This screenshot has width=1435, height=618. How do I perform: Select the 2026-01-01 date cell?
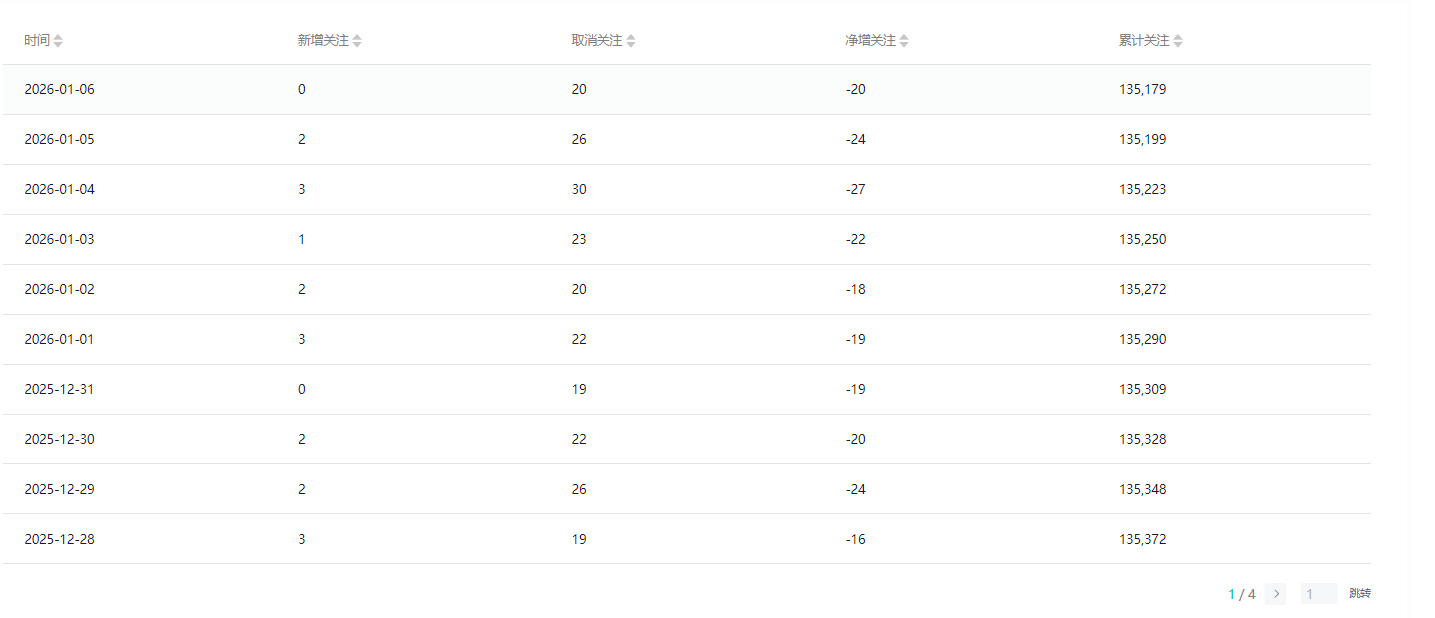(x=59, y=339)
